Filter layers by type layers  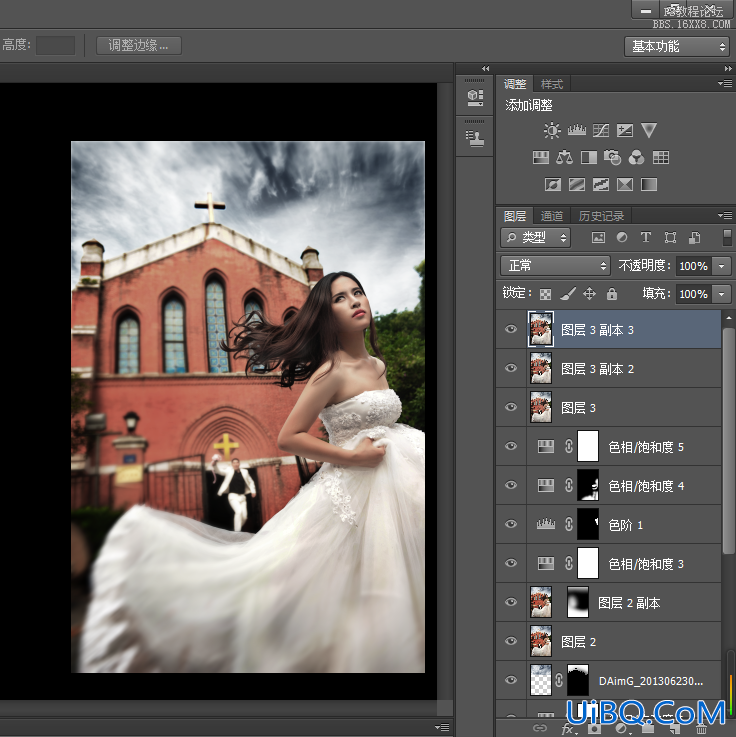click(646, 238)
